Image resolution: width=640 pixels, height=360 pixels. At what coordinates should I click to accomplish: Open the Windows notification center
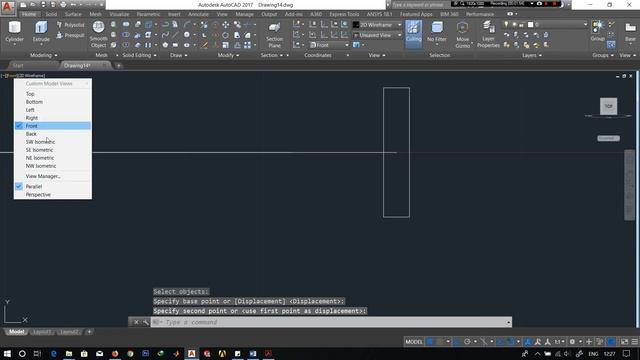click(x=626, y=353)
